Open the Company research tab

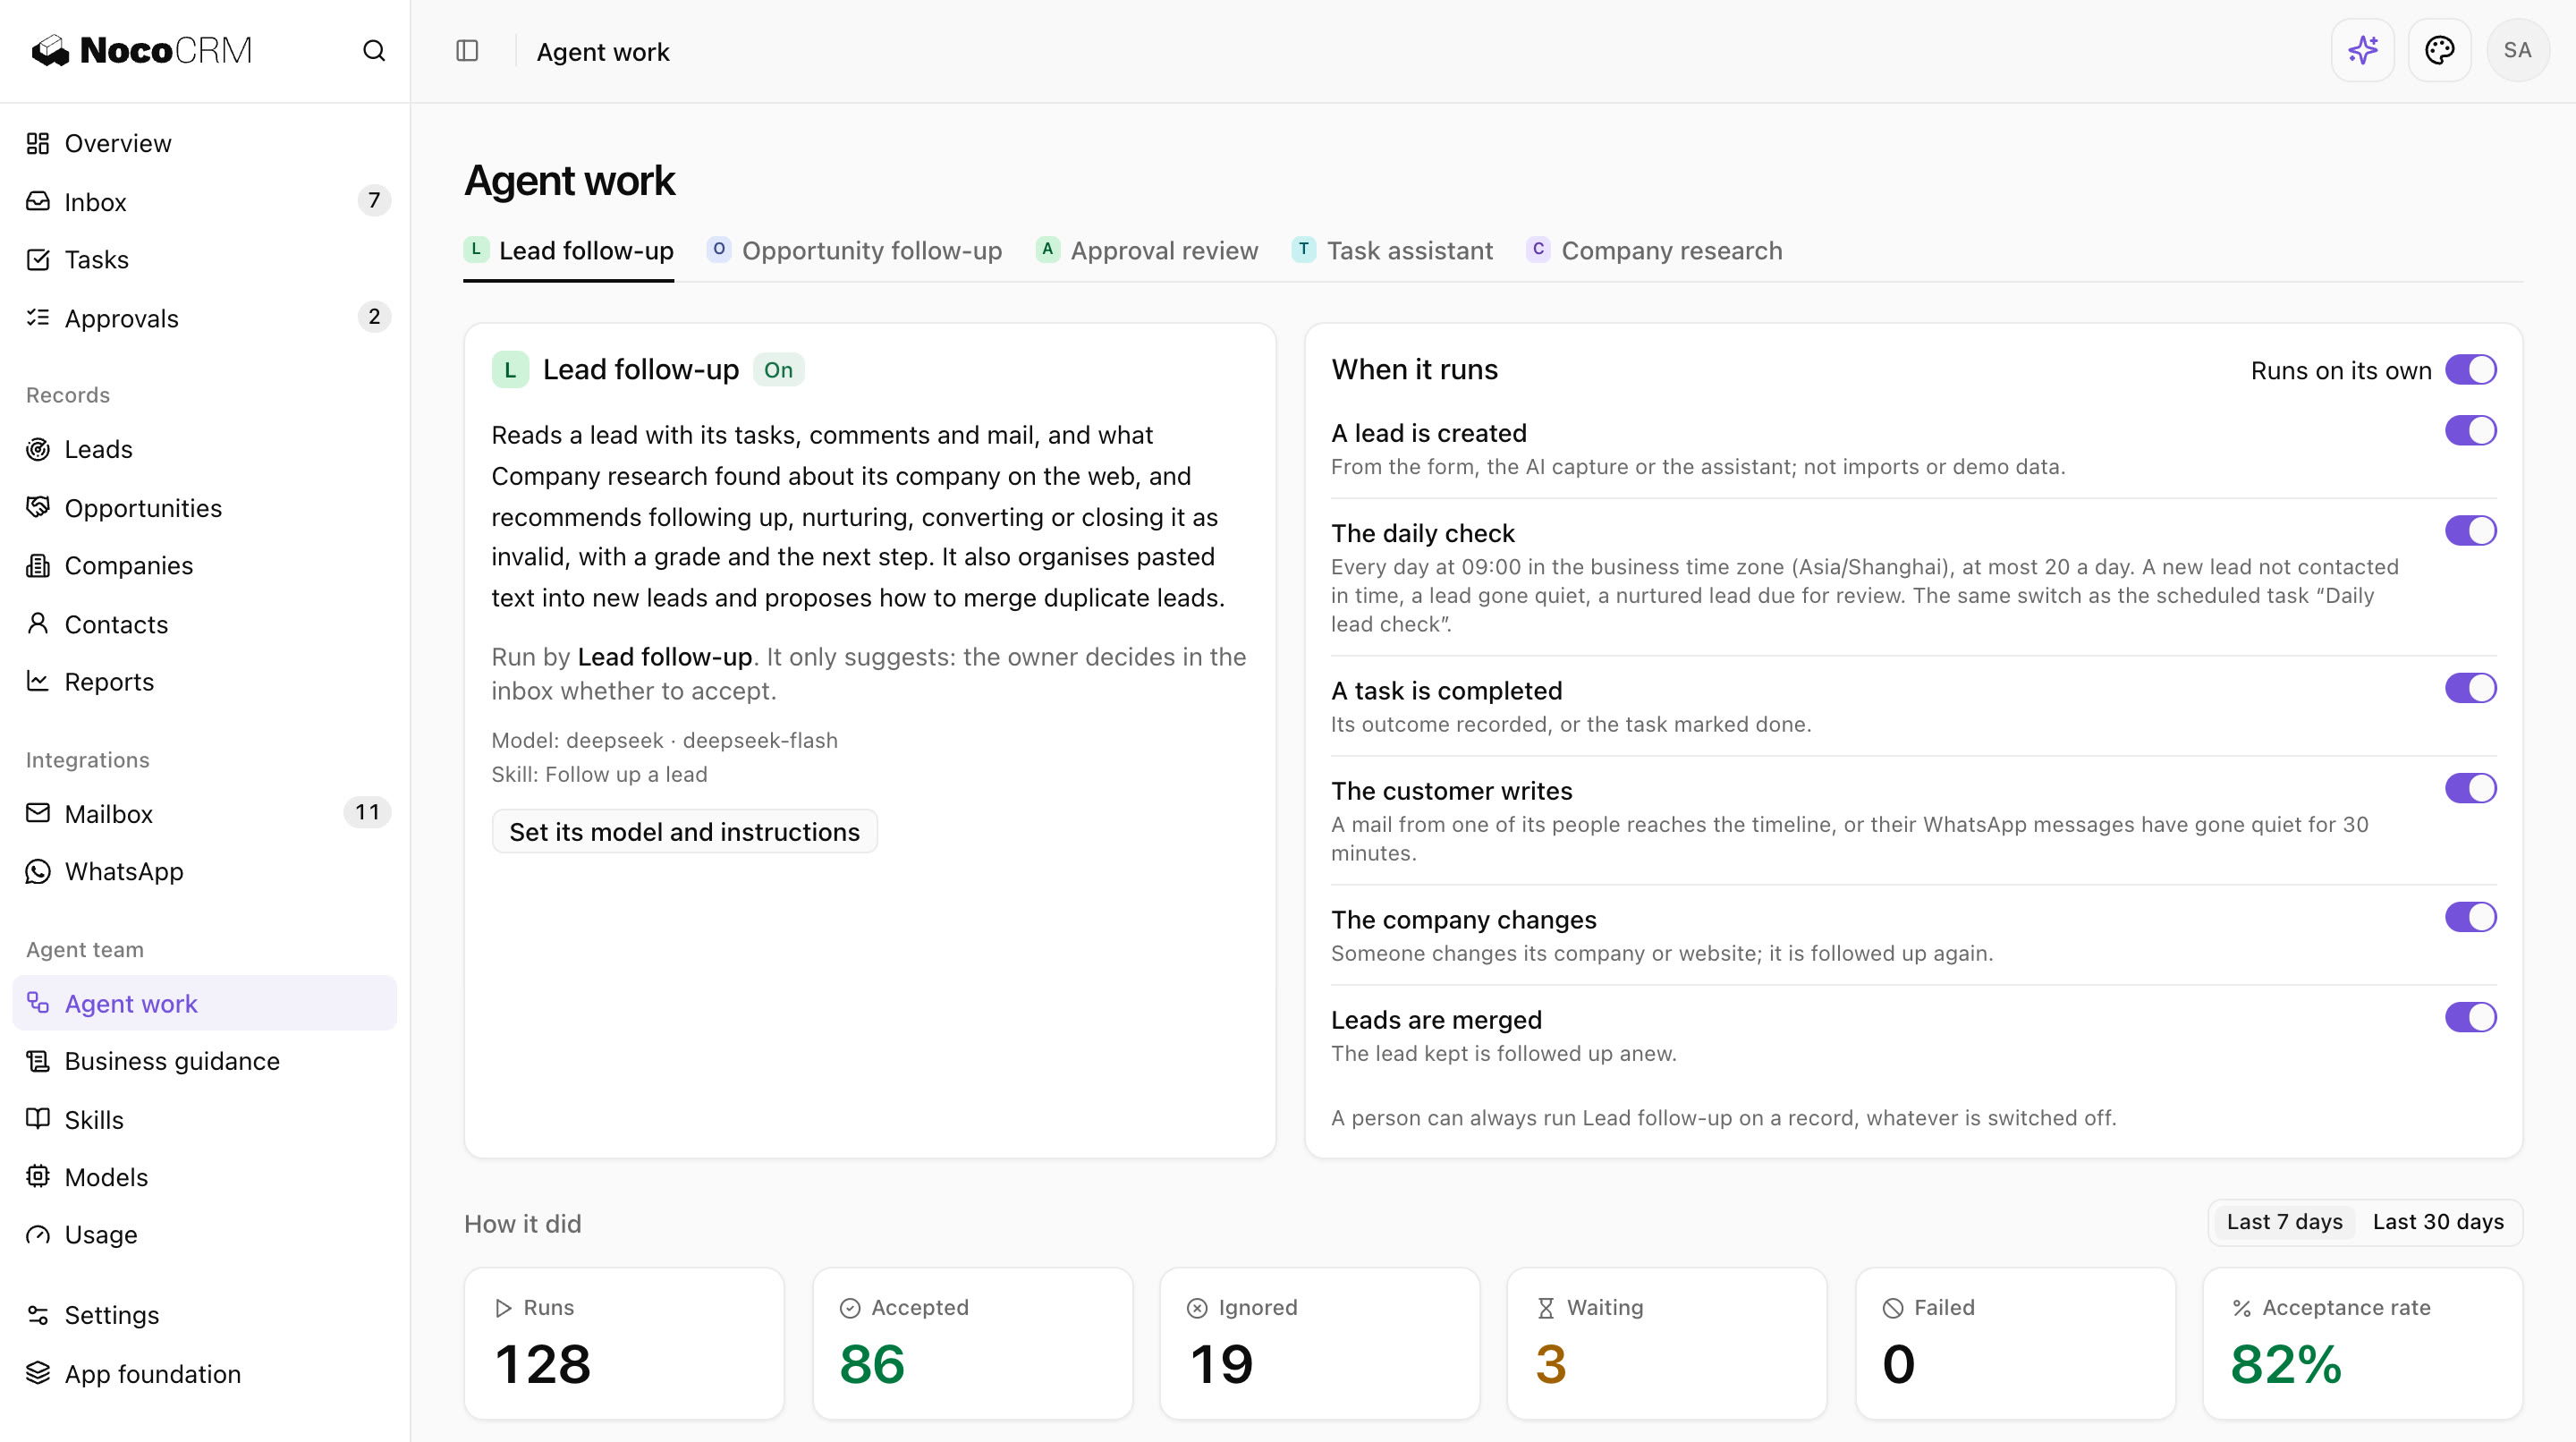1654,251
